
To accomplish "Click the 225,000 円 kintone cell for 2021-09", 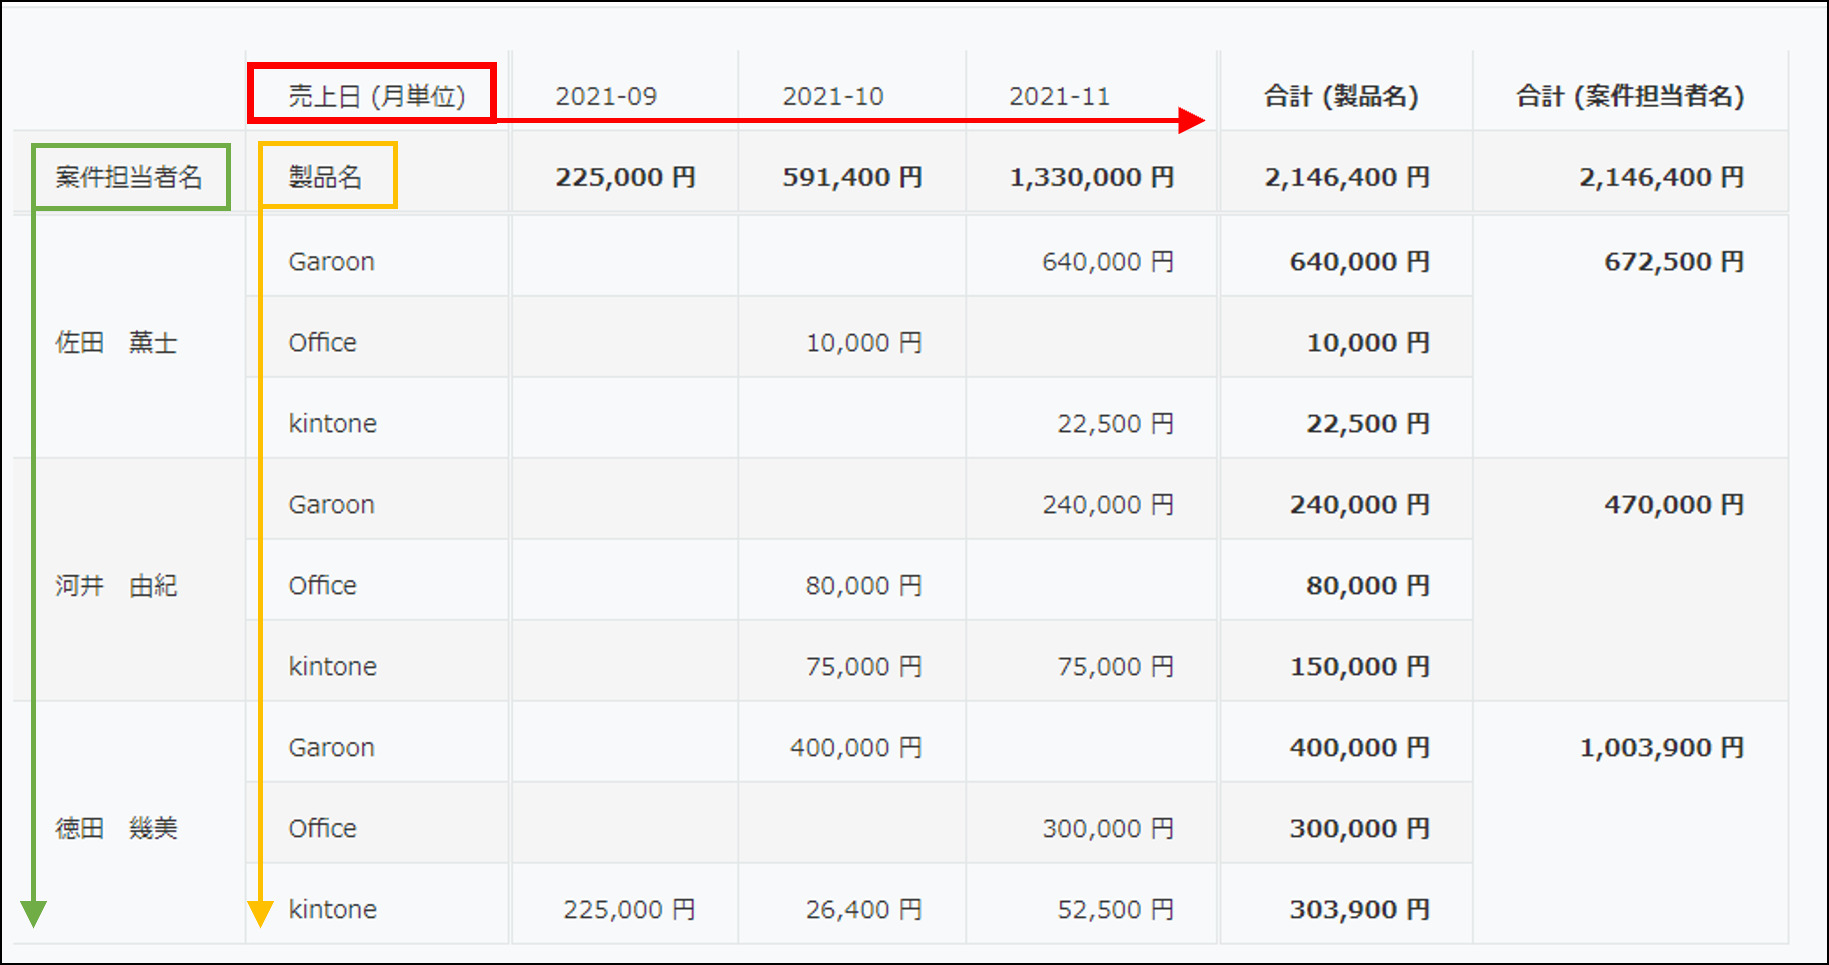I will (629, 909).
